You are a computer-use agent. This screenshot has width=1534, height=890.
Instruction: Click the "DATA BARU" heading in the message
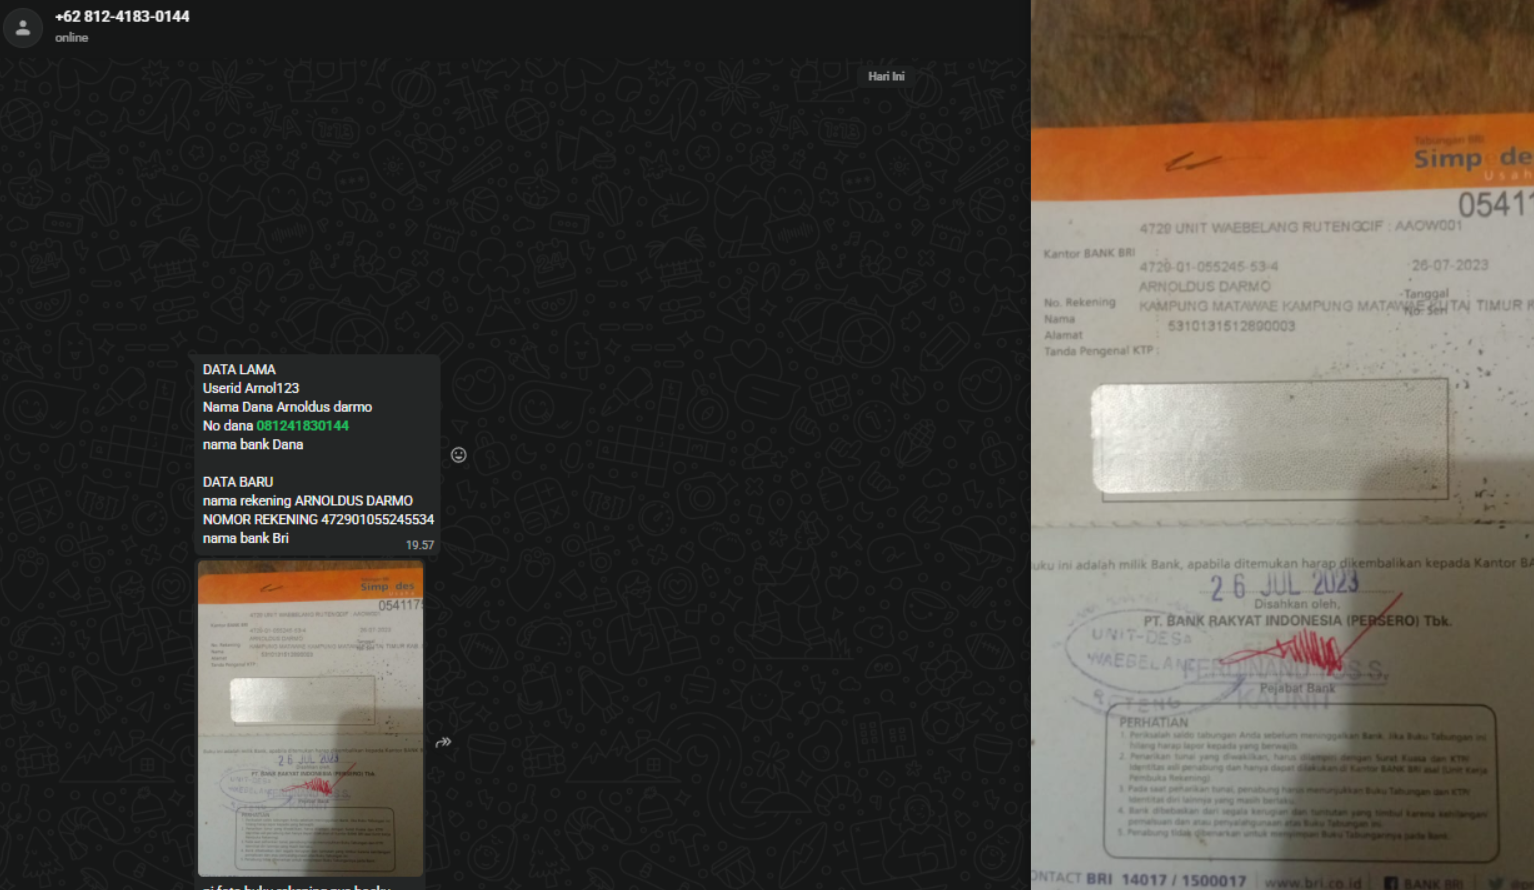coord(238,482)
